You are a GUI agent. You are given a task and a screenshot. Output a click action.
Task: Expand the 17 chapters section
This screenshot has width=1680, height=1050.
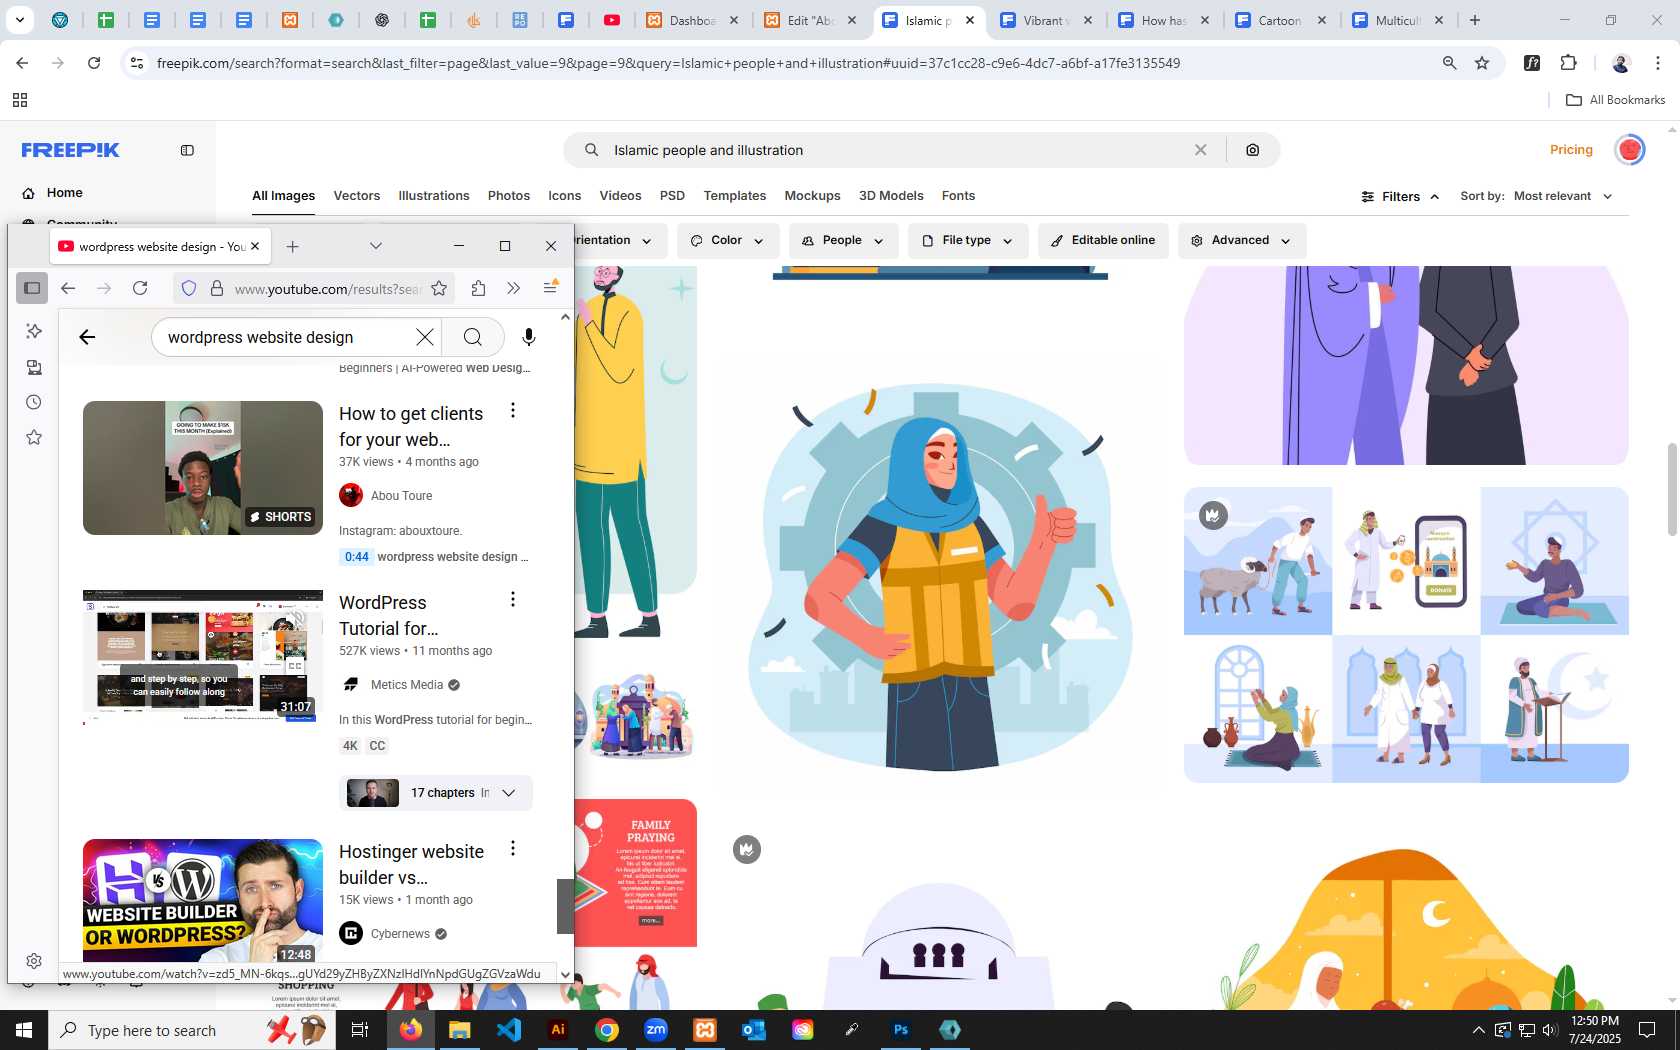click(436, 793)
